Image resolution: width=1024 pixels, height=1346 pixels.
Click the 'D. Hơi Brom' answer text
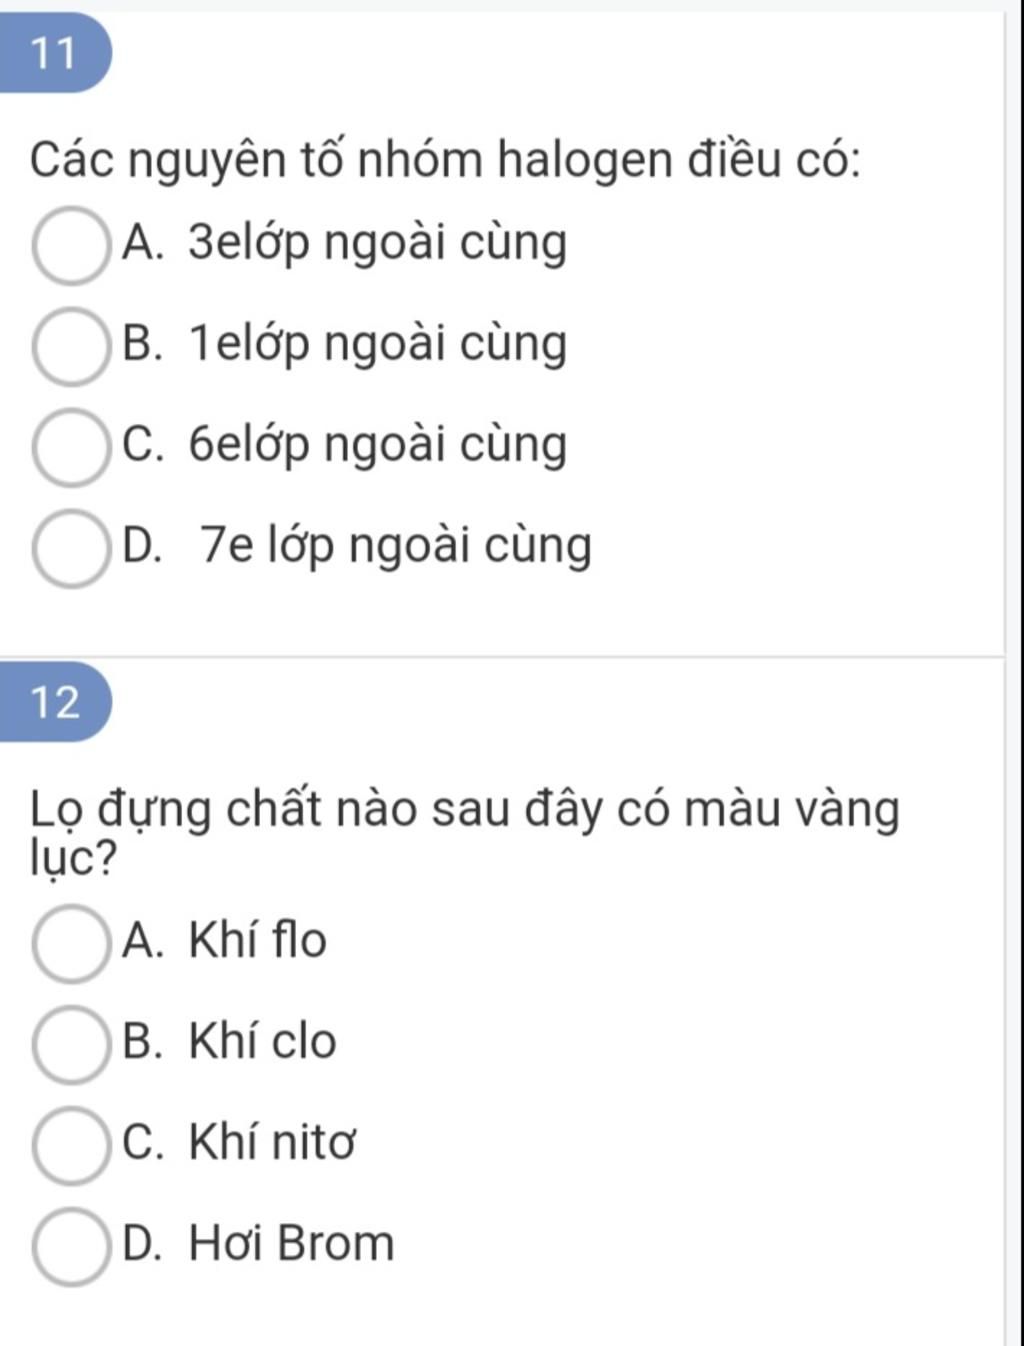point(258,1243)
